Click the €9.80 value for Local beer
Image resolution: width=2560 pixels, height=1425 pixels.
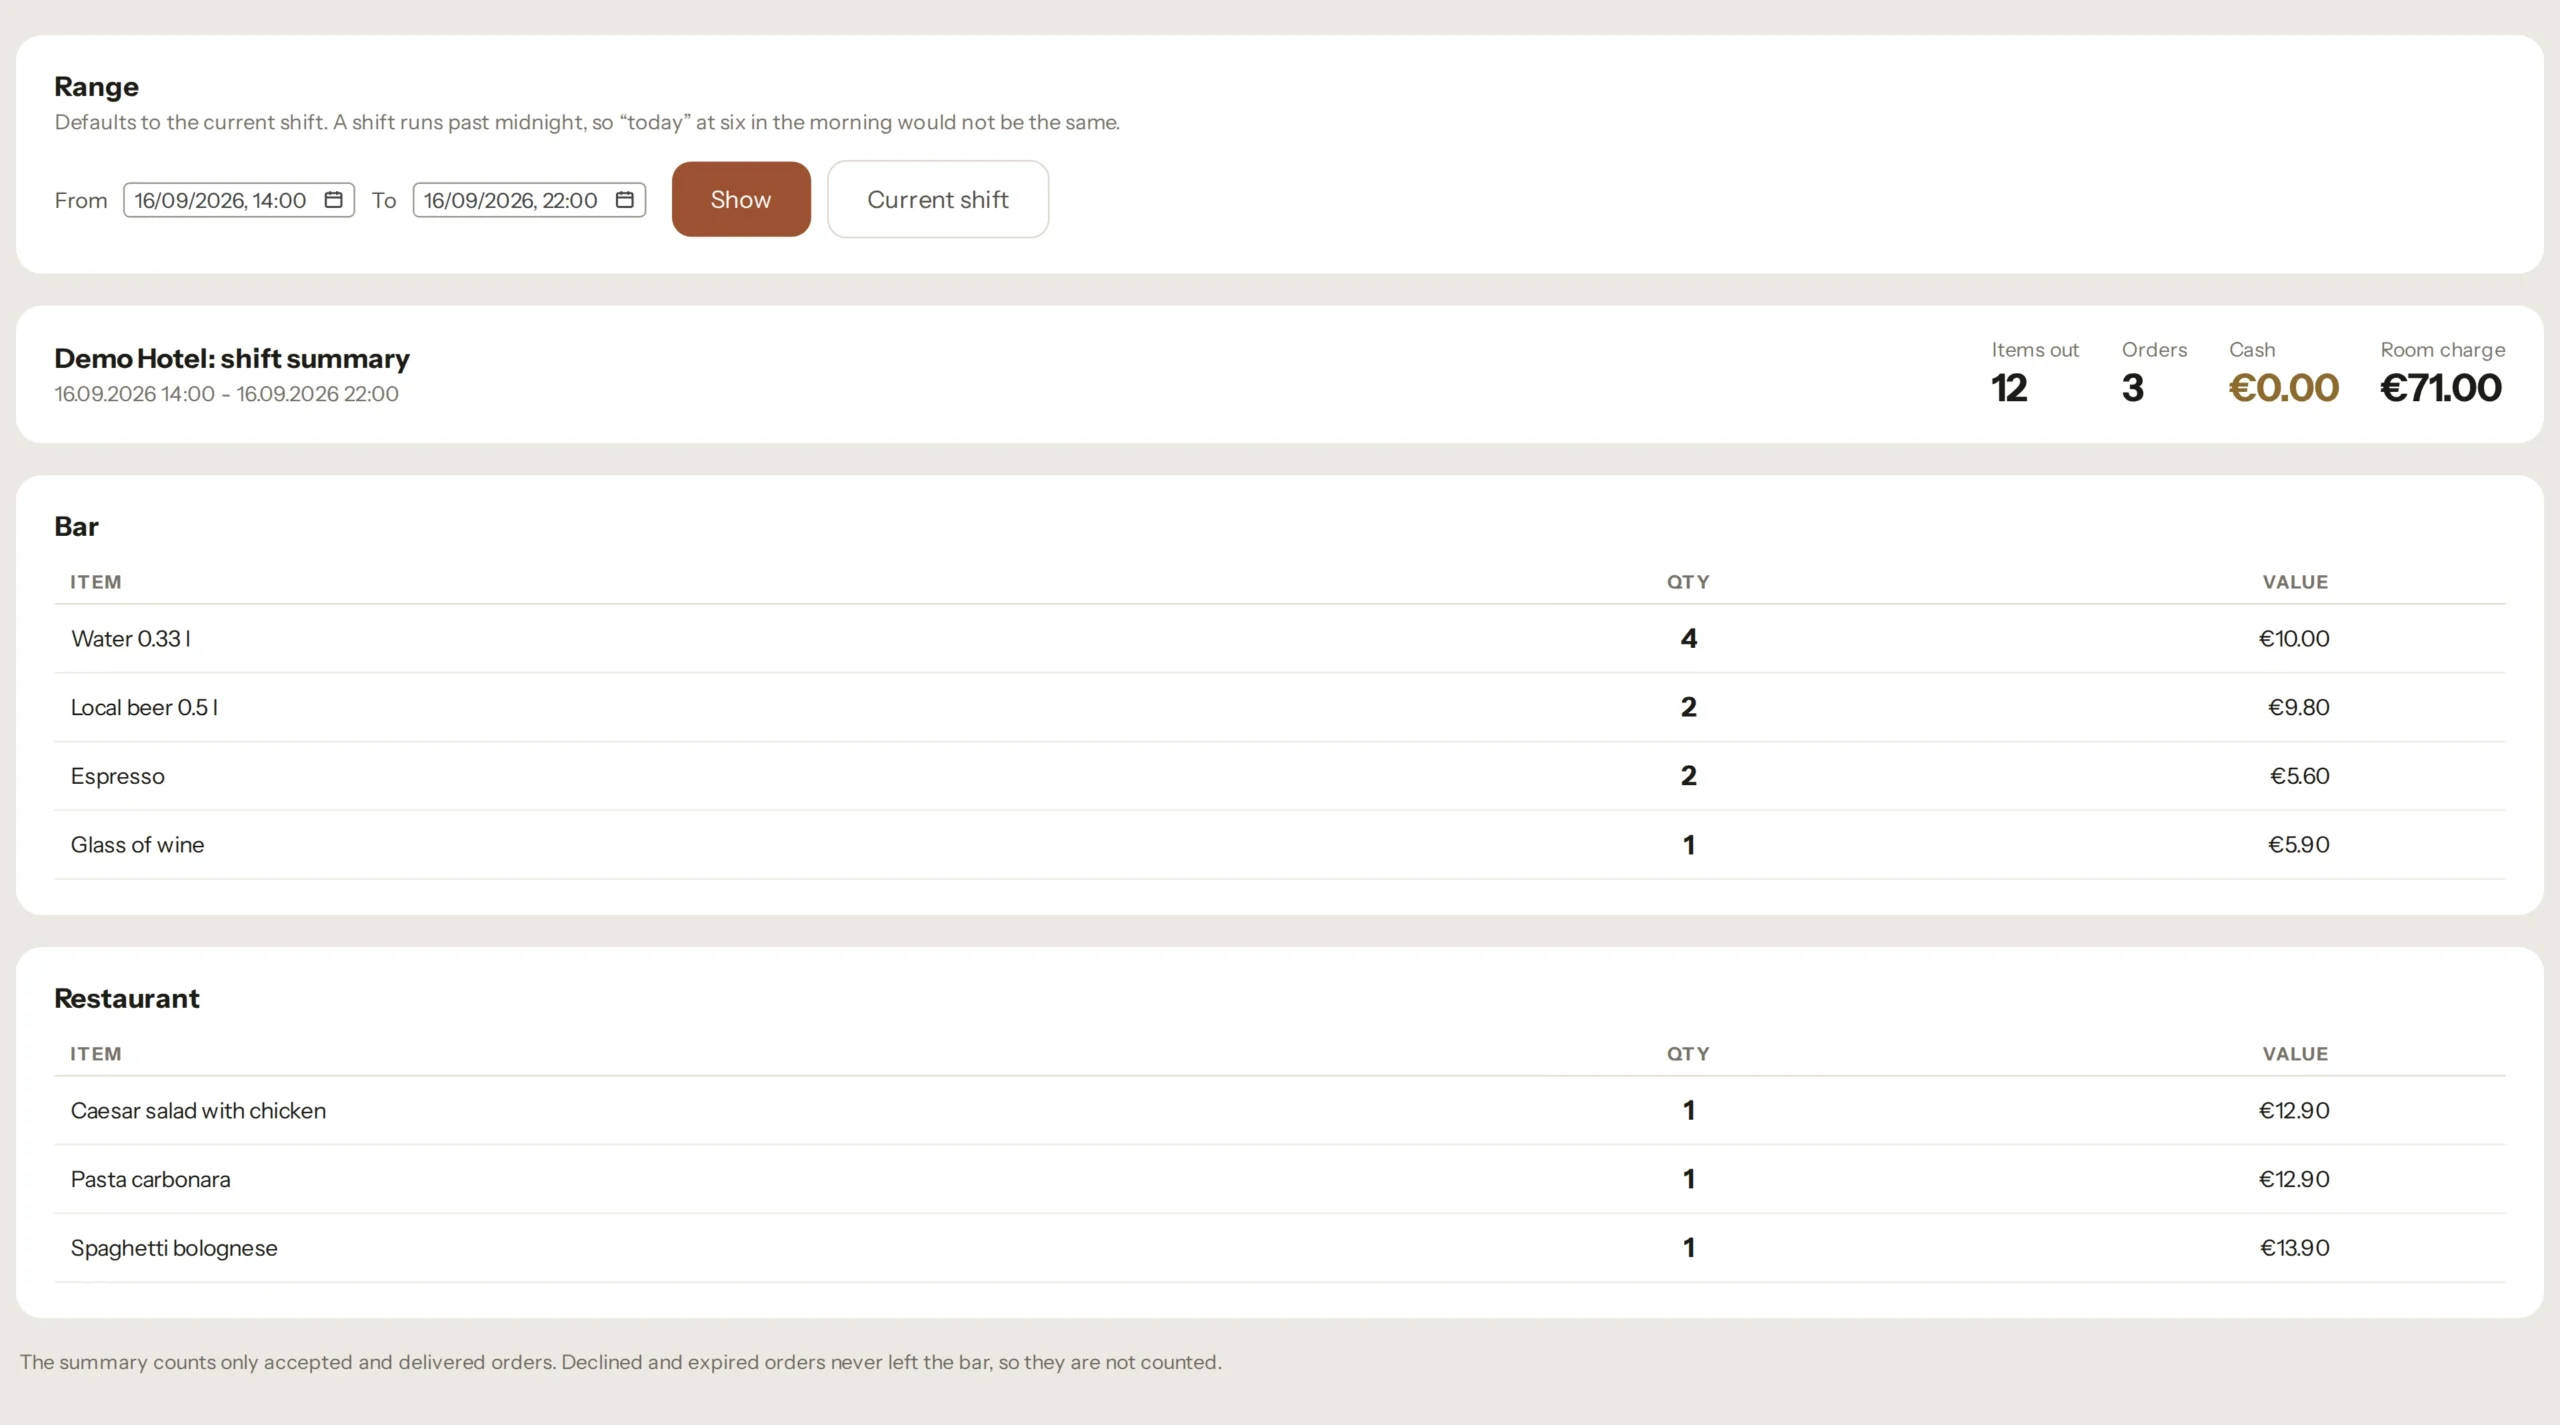[2298, 708]
